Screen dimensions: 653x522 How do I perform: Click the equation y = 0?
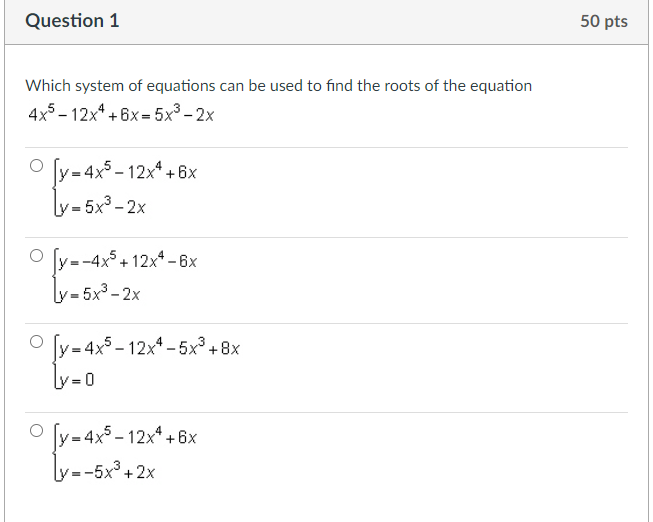(77, 380)
